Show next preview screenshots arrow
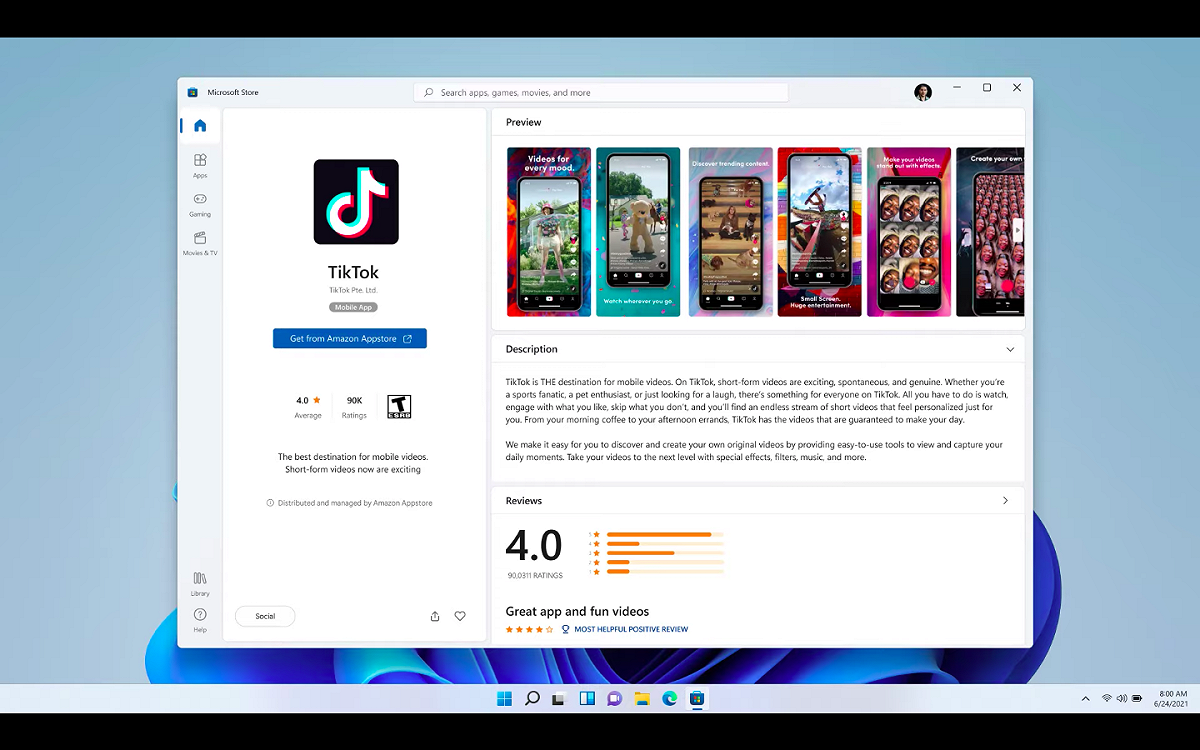 pos(1018,230)
